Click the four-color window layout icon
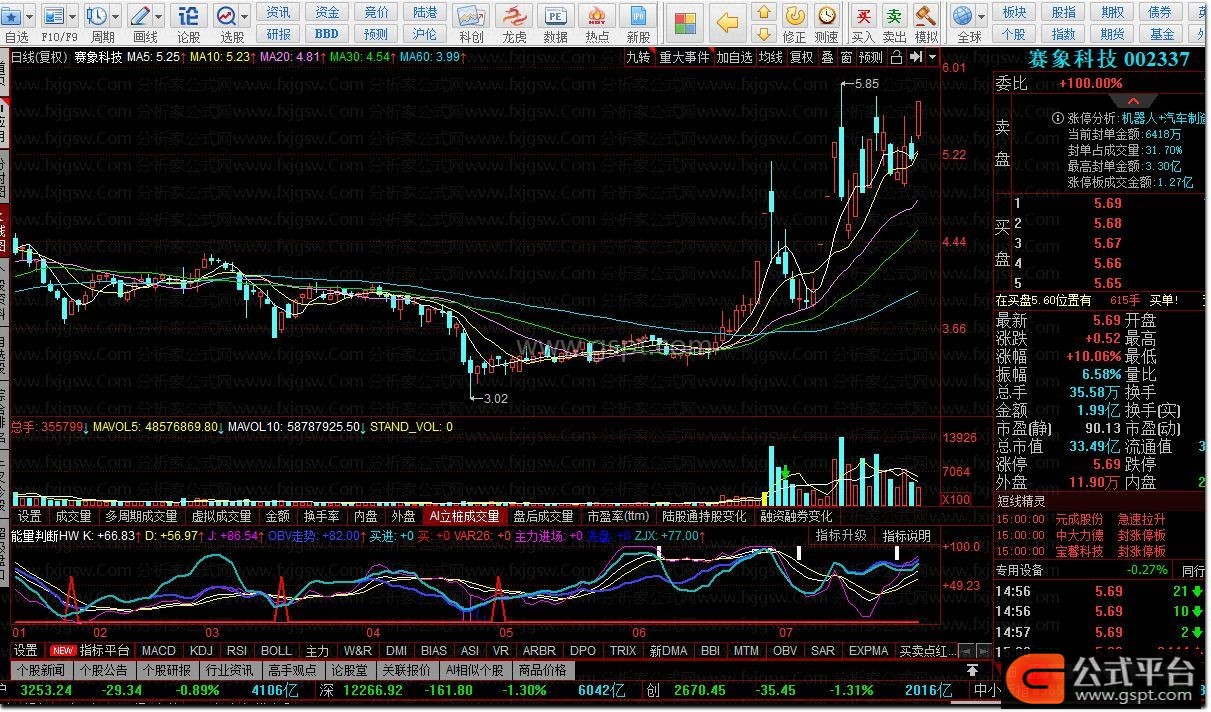 point(685,23)
